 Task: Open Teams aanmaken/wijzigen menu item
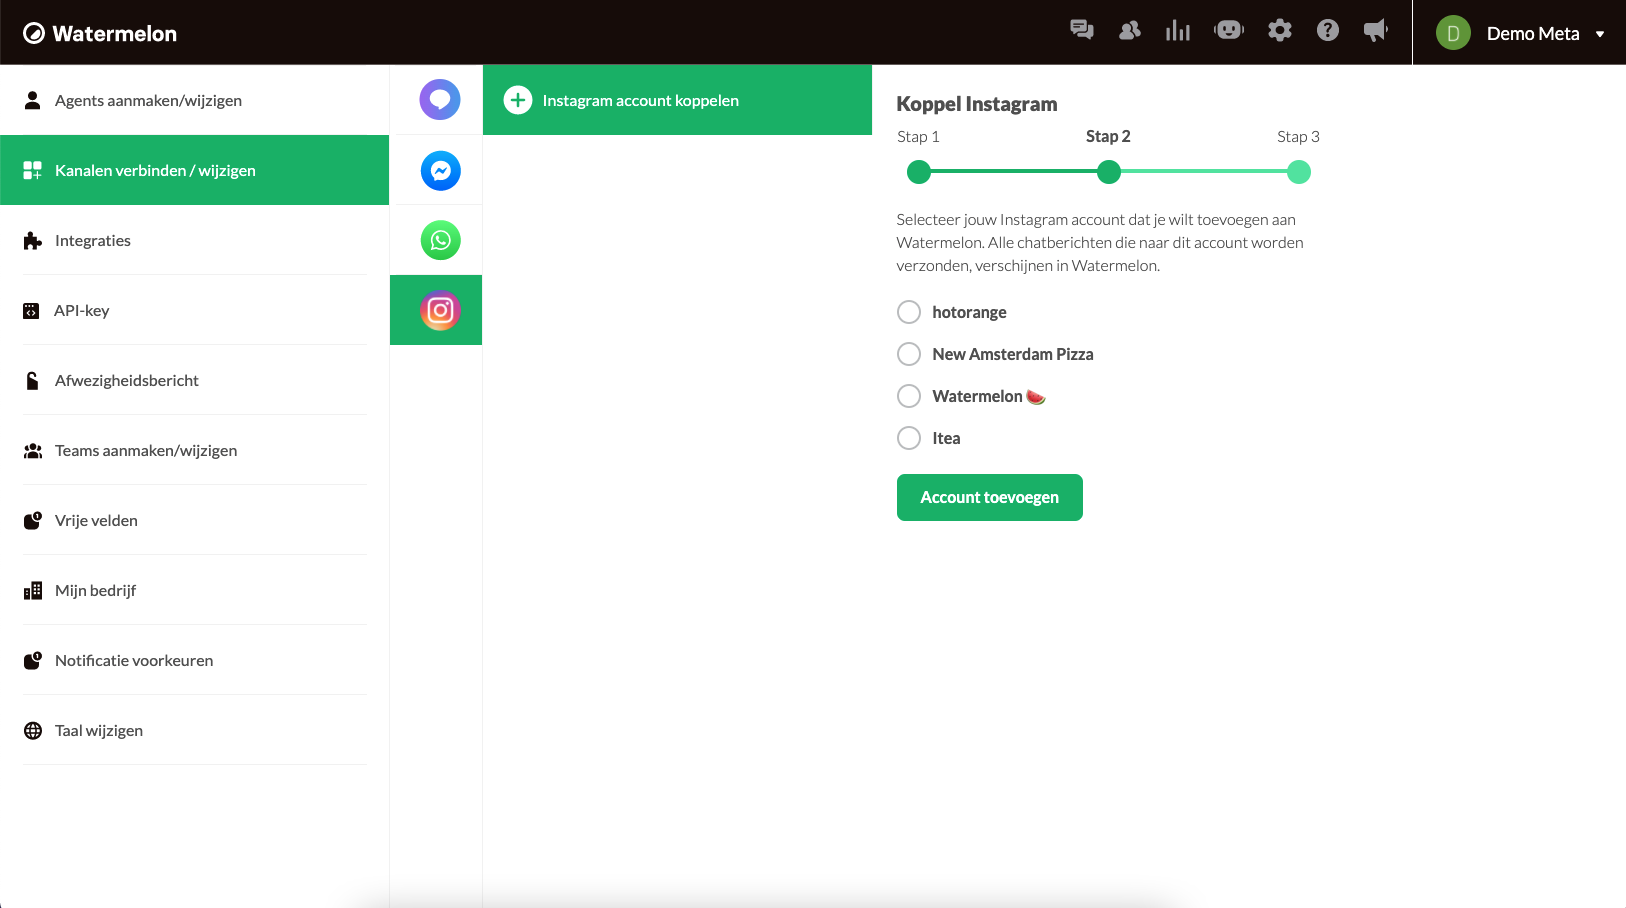pyautogui.click(x=194, y=450)
